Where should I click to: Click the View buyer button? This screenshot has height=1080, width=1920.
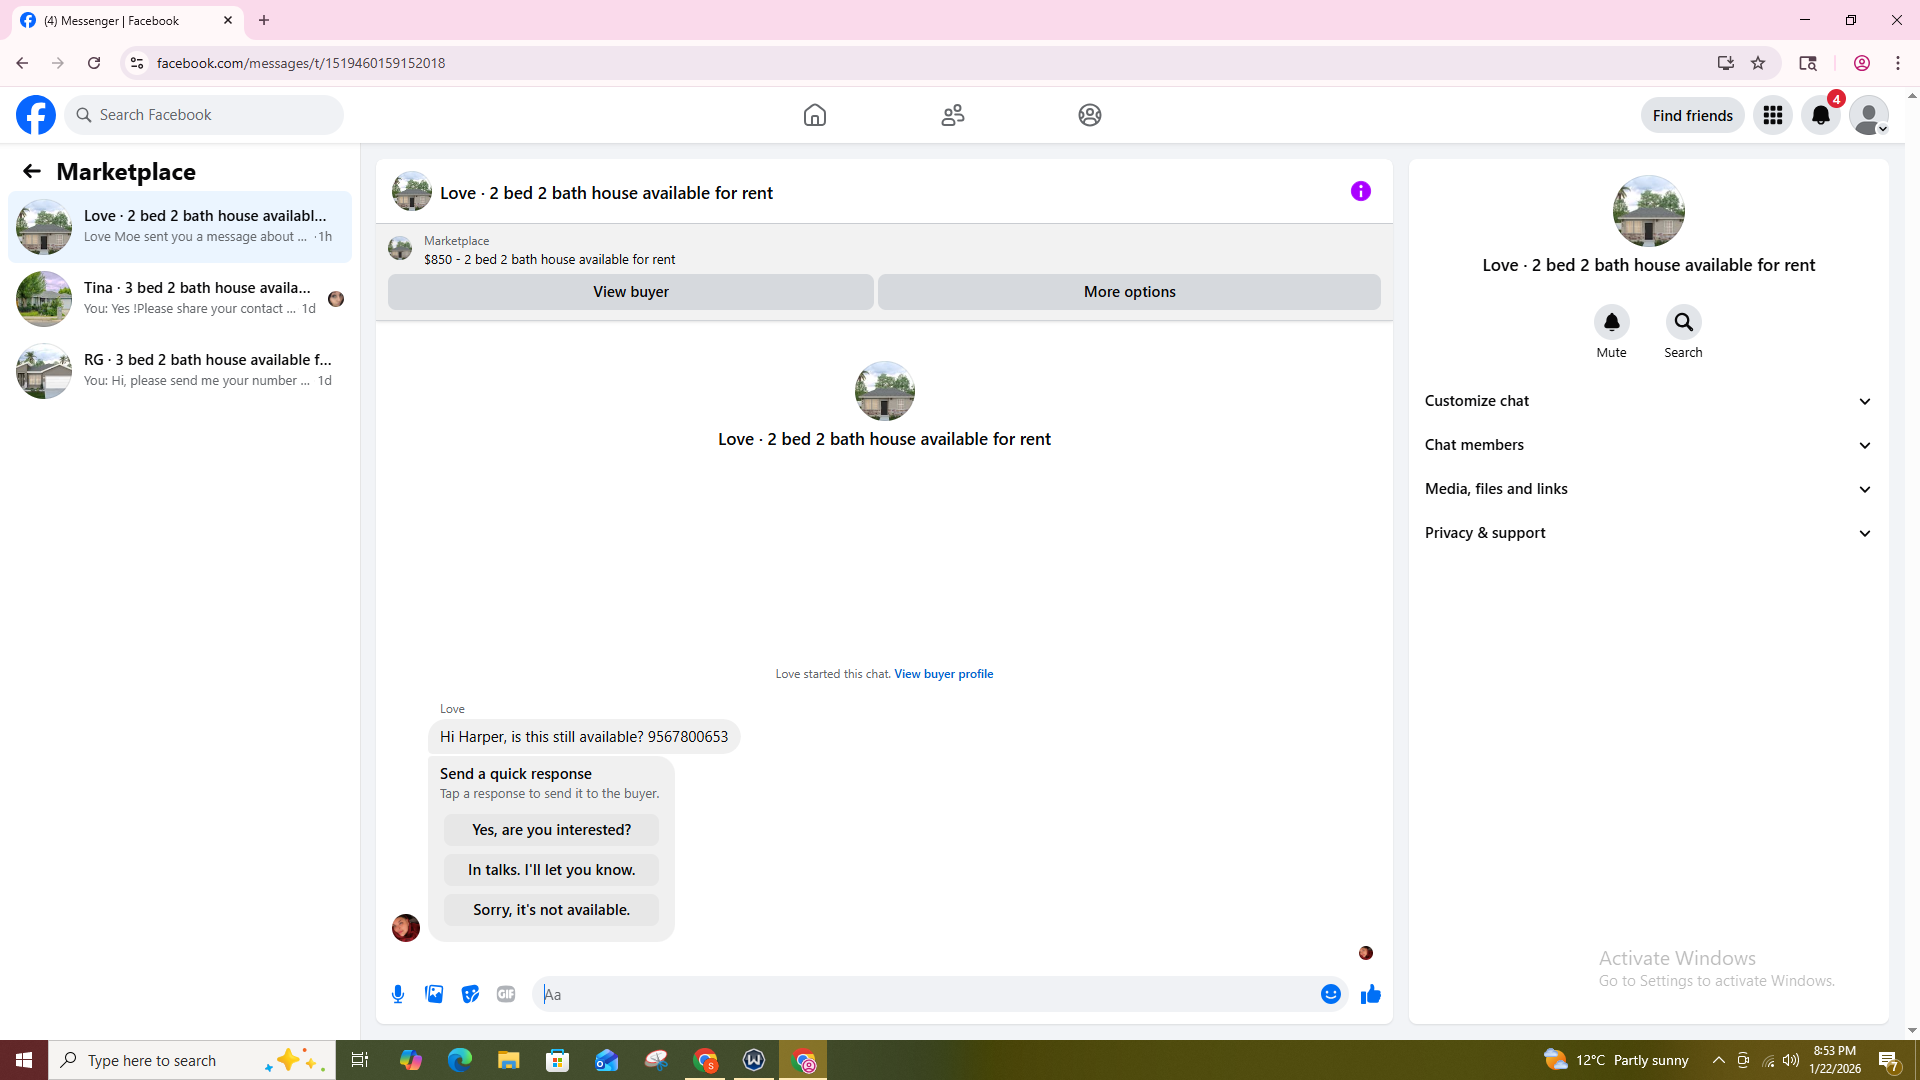pos(631,292)
